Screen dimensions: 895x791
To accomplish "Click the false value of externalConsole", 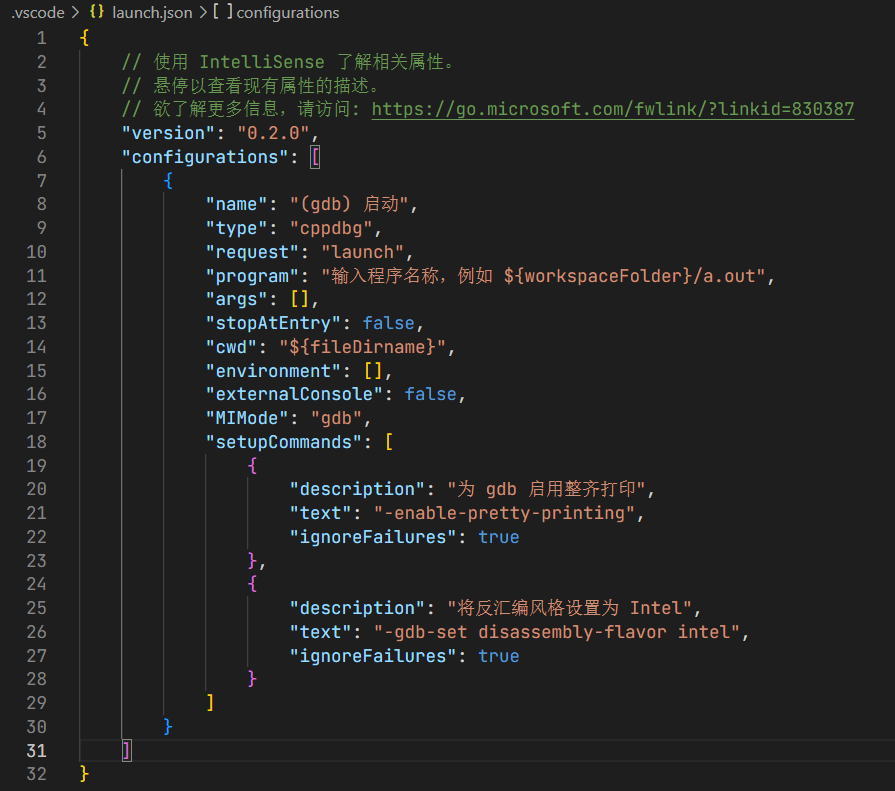I will click(430, 394).
